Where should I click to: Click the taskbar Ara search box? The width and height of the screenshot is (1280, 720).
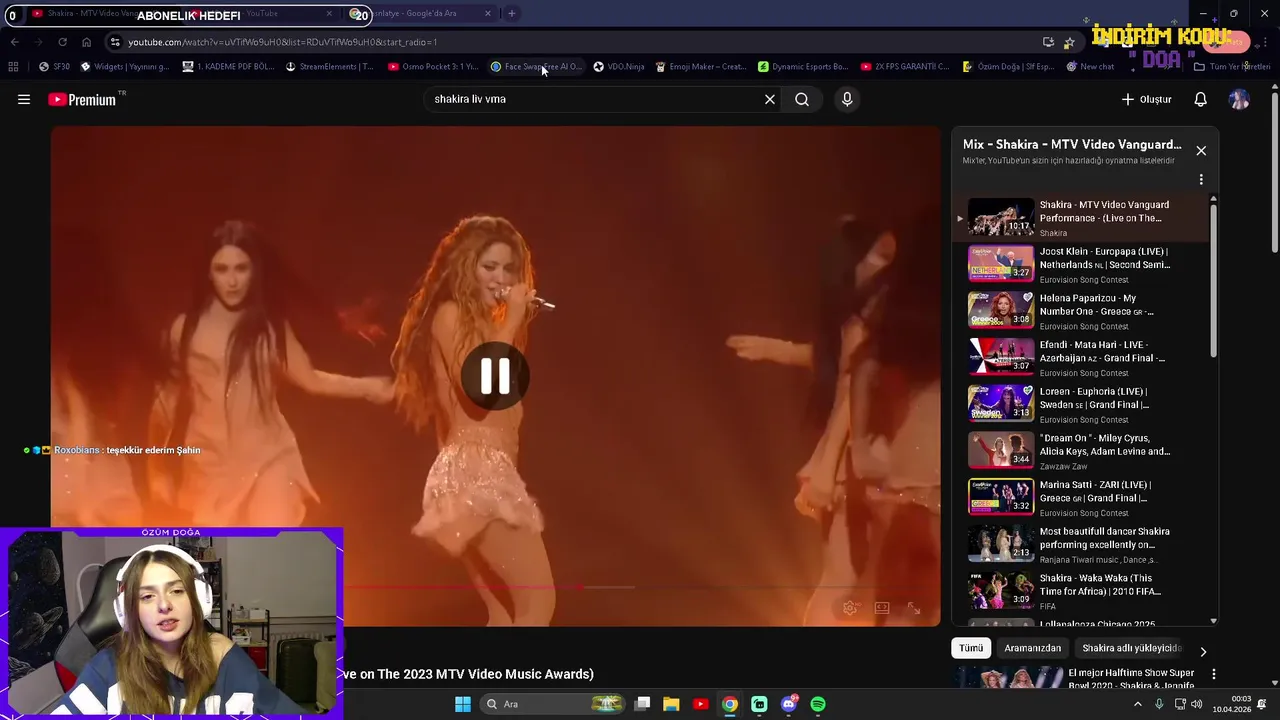coord(553,704)
